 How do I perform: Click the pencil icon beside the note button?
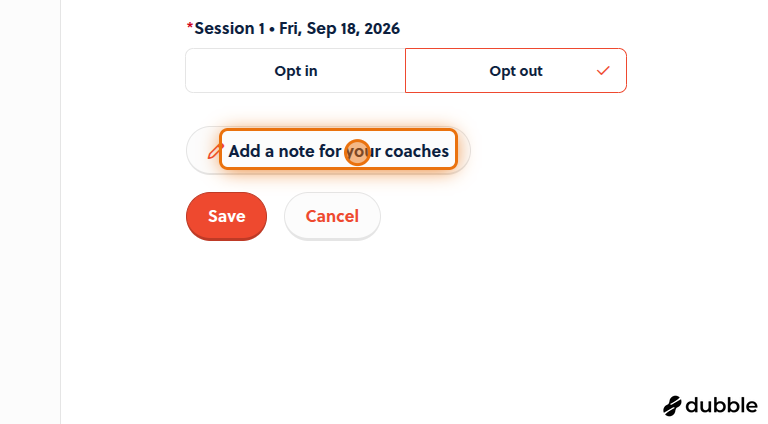(214, 151)
